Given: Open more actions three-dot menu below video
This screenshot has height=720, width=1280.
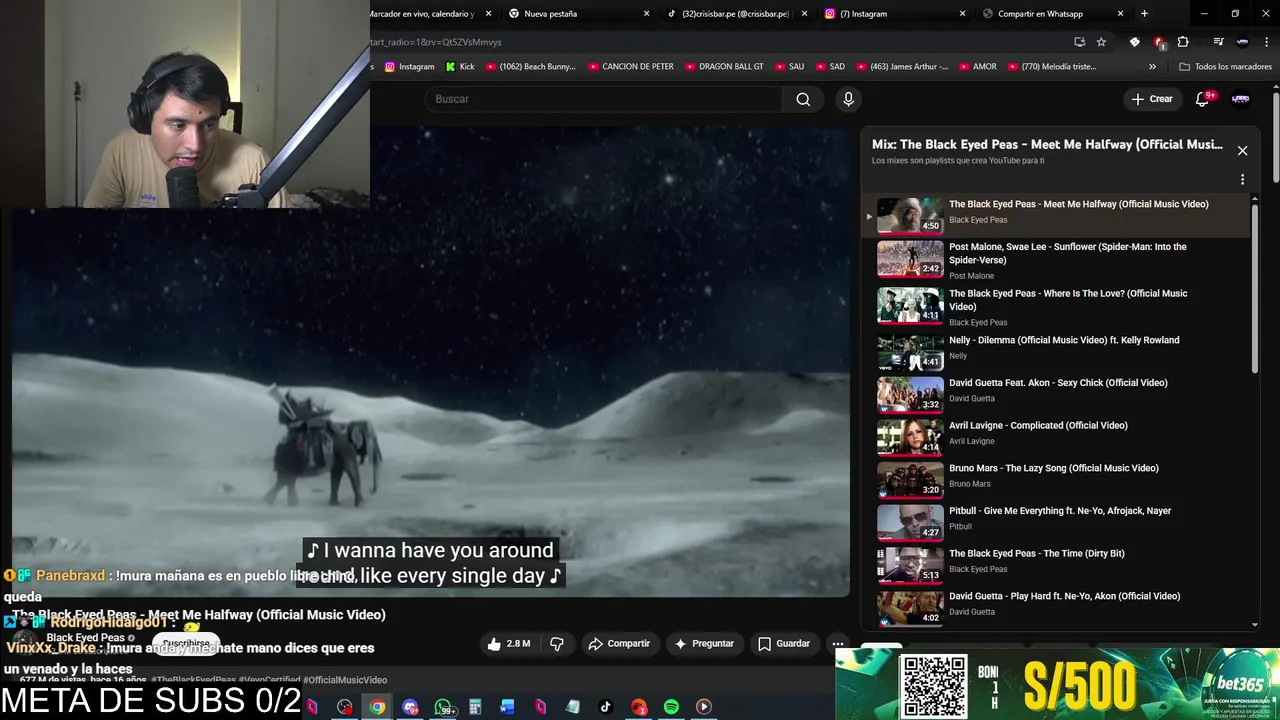Looking at the screenshot, I should (x=838, y=644).
